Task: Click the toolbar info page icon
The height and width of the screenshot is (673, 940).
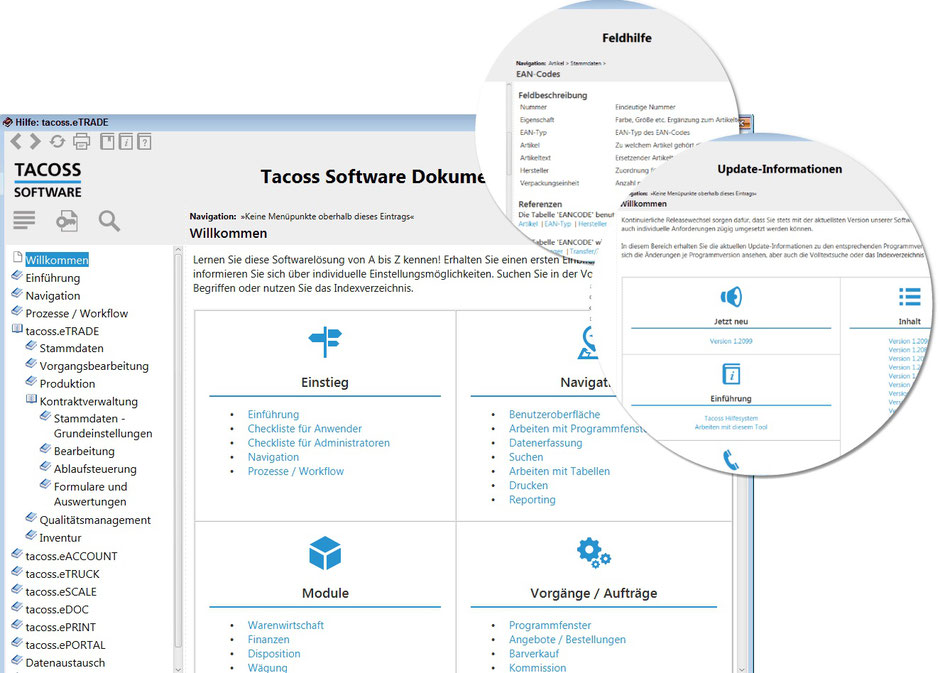Action: pyautogui.click(x=126, y=142)
